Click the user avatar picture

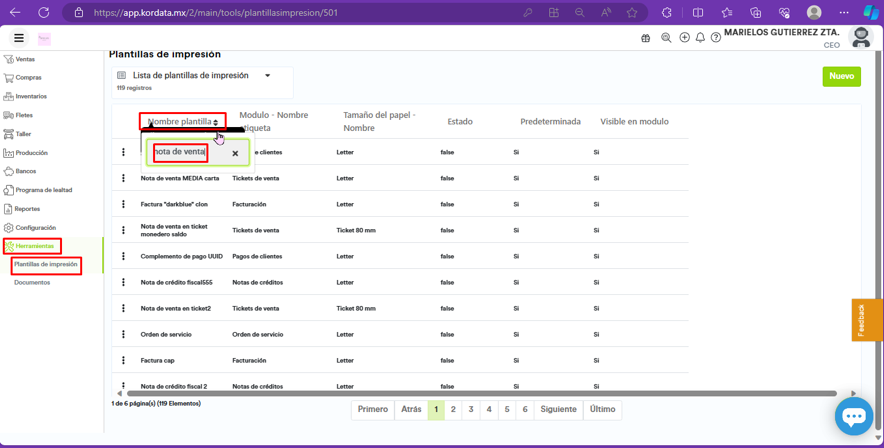pos(860,37)
